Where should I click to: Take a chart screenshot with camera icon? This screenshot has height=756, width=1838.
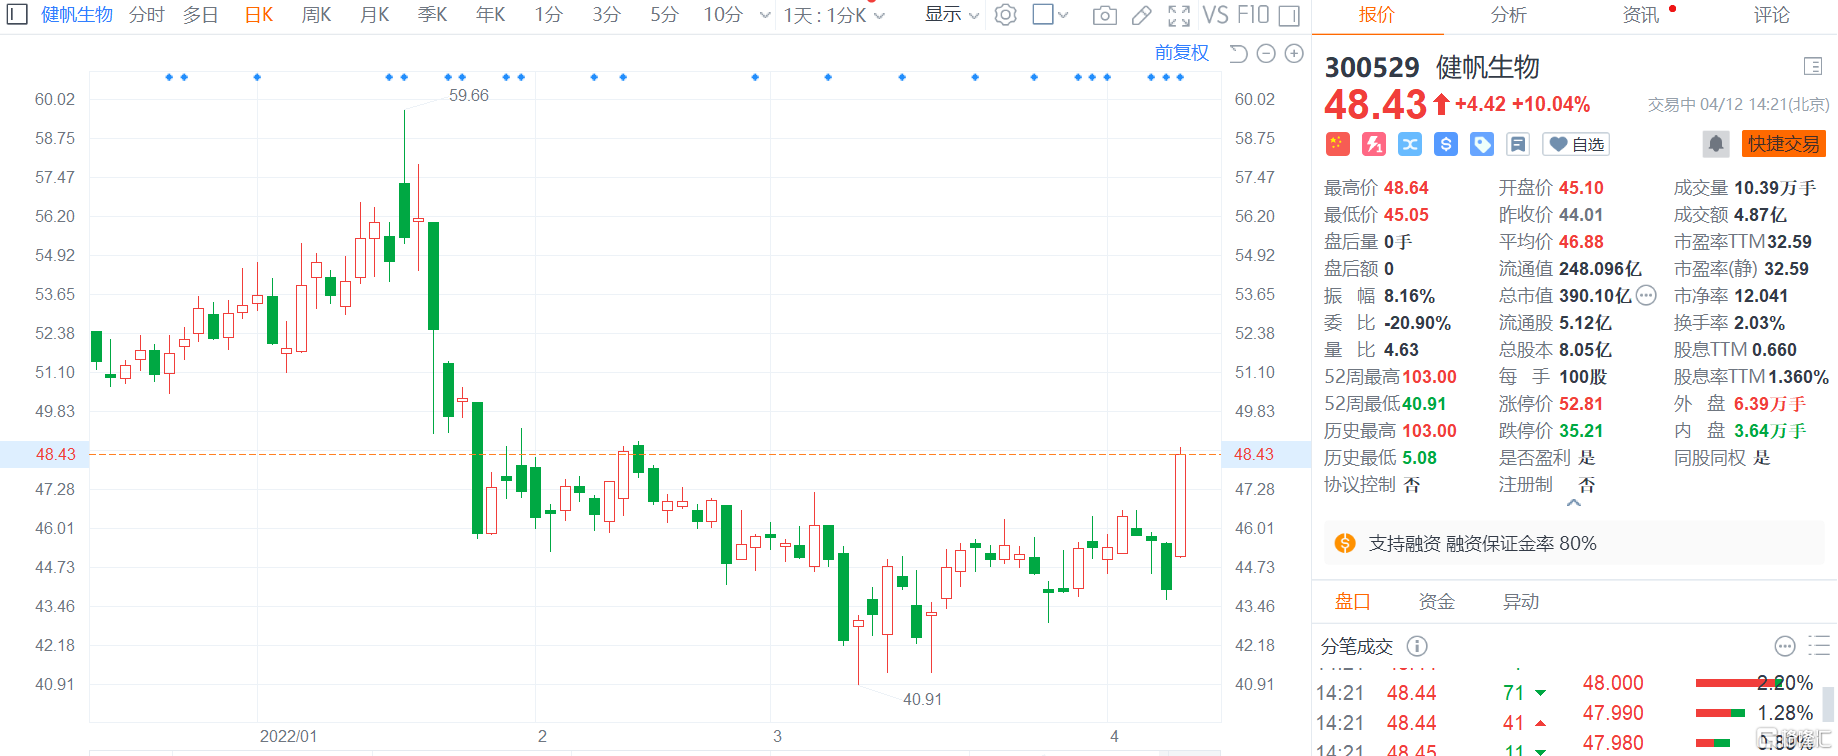point(1104,15)
